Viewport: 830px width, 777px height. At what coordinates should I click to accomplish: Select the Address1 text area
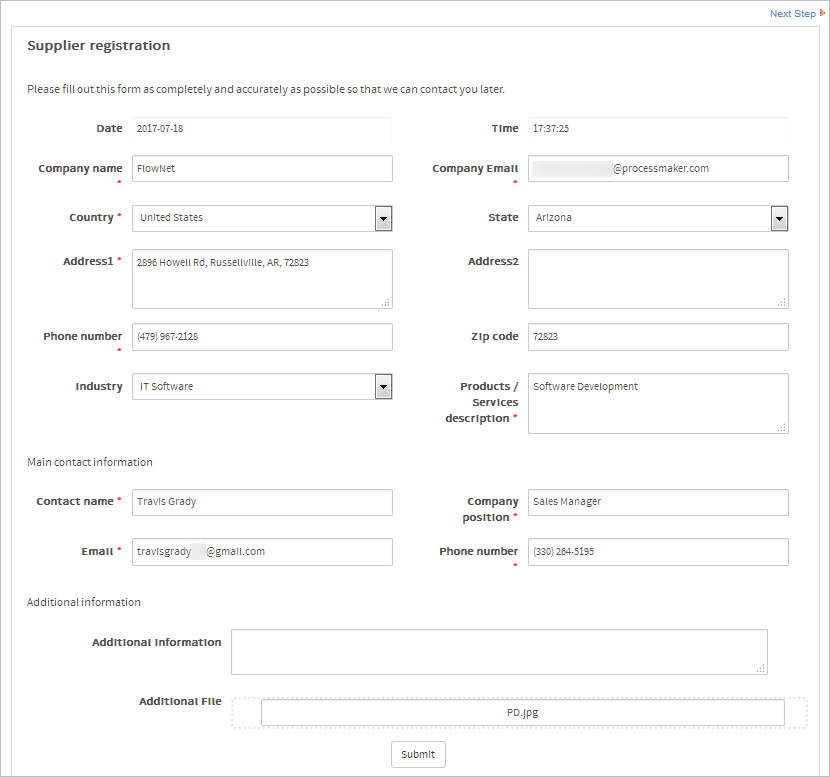click(262, 278)
